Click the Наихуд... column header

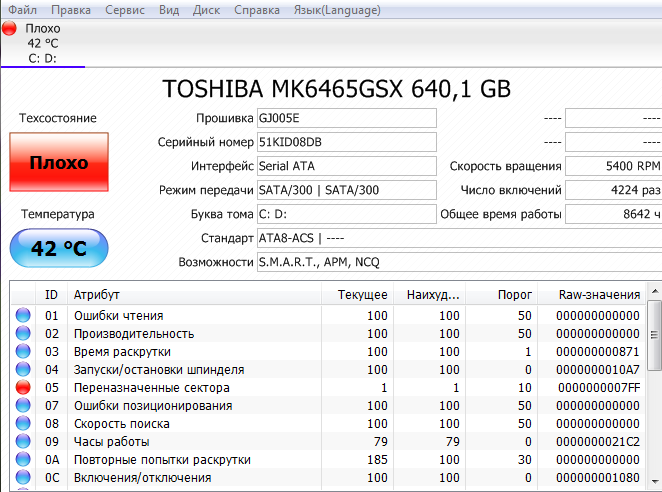pyautogui.click(x=429, y=294)
